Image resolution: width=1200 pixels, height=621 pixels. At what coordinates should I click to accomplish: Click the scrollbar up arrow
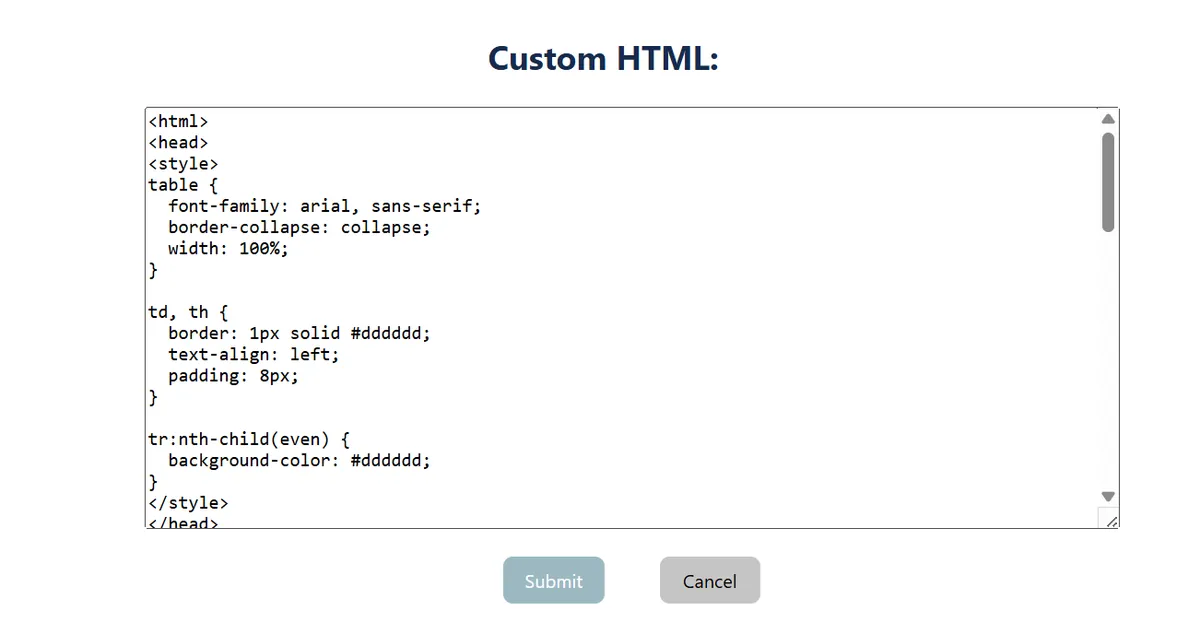coord(1108,119)
